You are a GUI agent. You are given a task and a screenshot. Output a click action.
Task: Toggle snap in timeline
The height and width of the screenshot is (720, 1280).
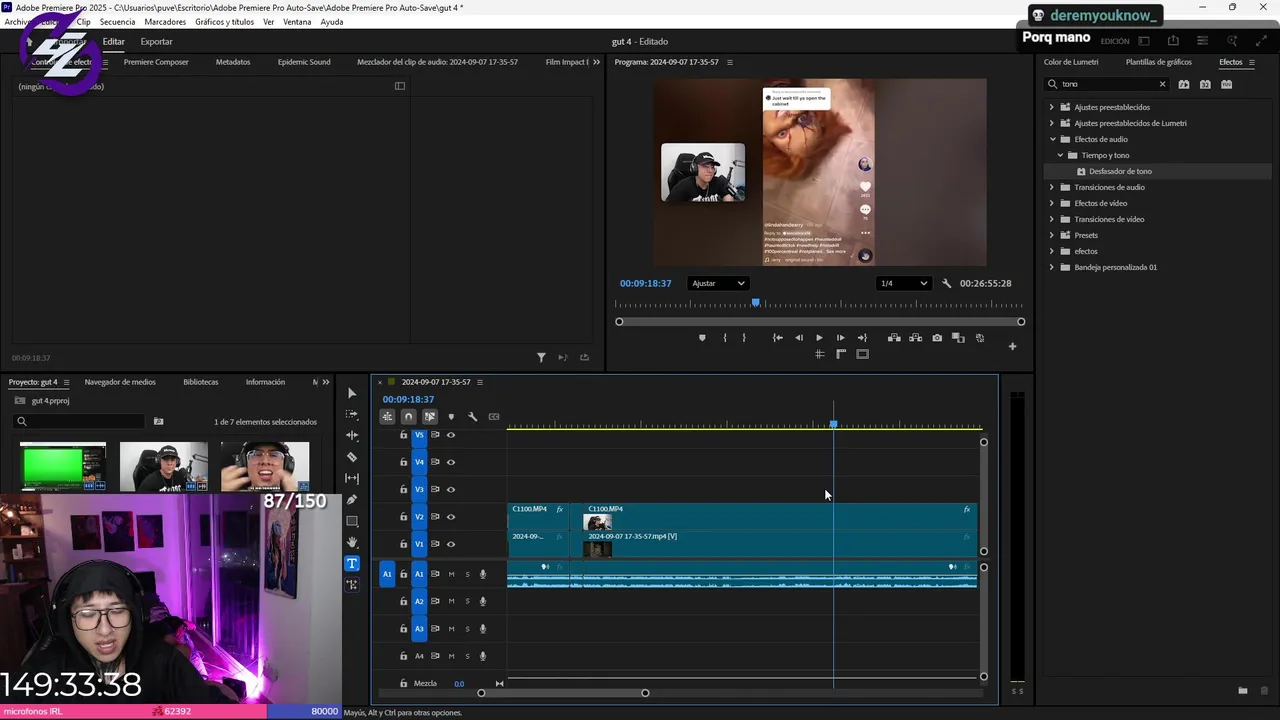[408, 417]
